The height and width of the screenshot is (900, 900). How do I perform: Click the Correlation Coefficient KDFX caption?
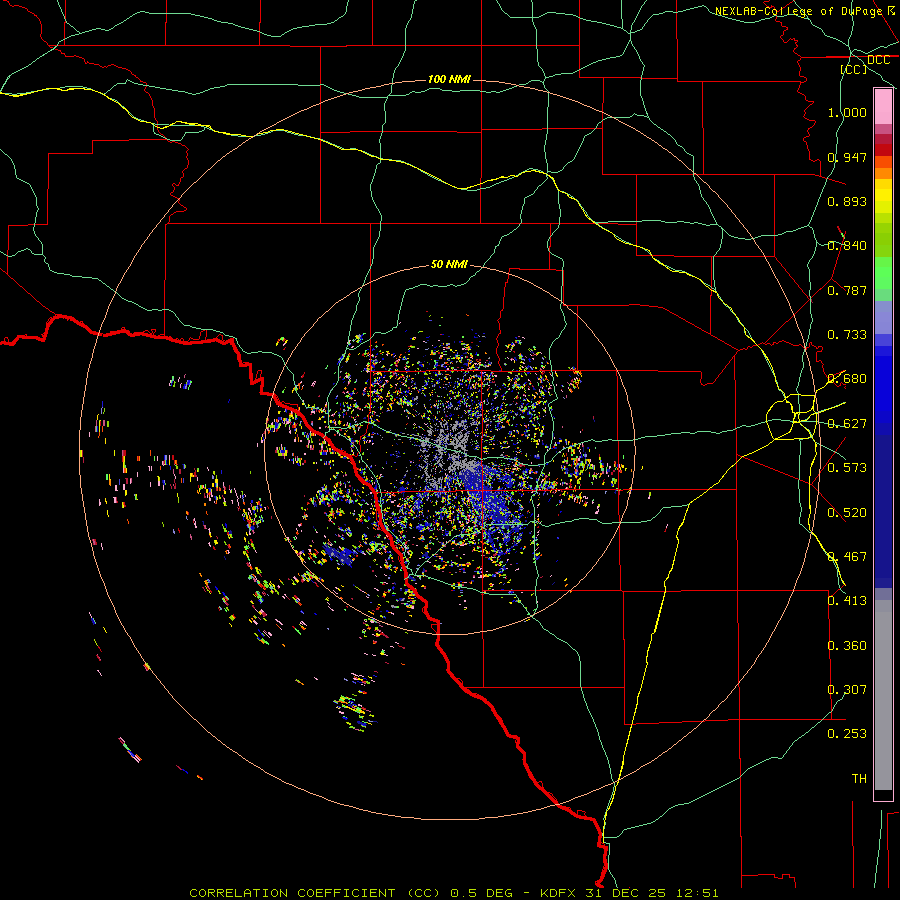pos(453,893)
